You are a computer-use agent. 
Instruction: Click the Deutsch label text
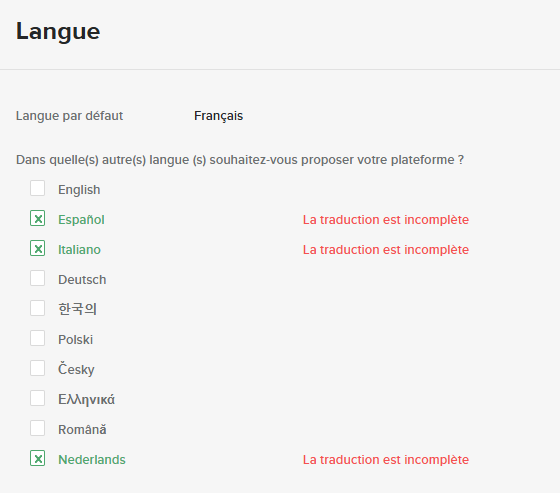82,280
